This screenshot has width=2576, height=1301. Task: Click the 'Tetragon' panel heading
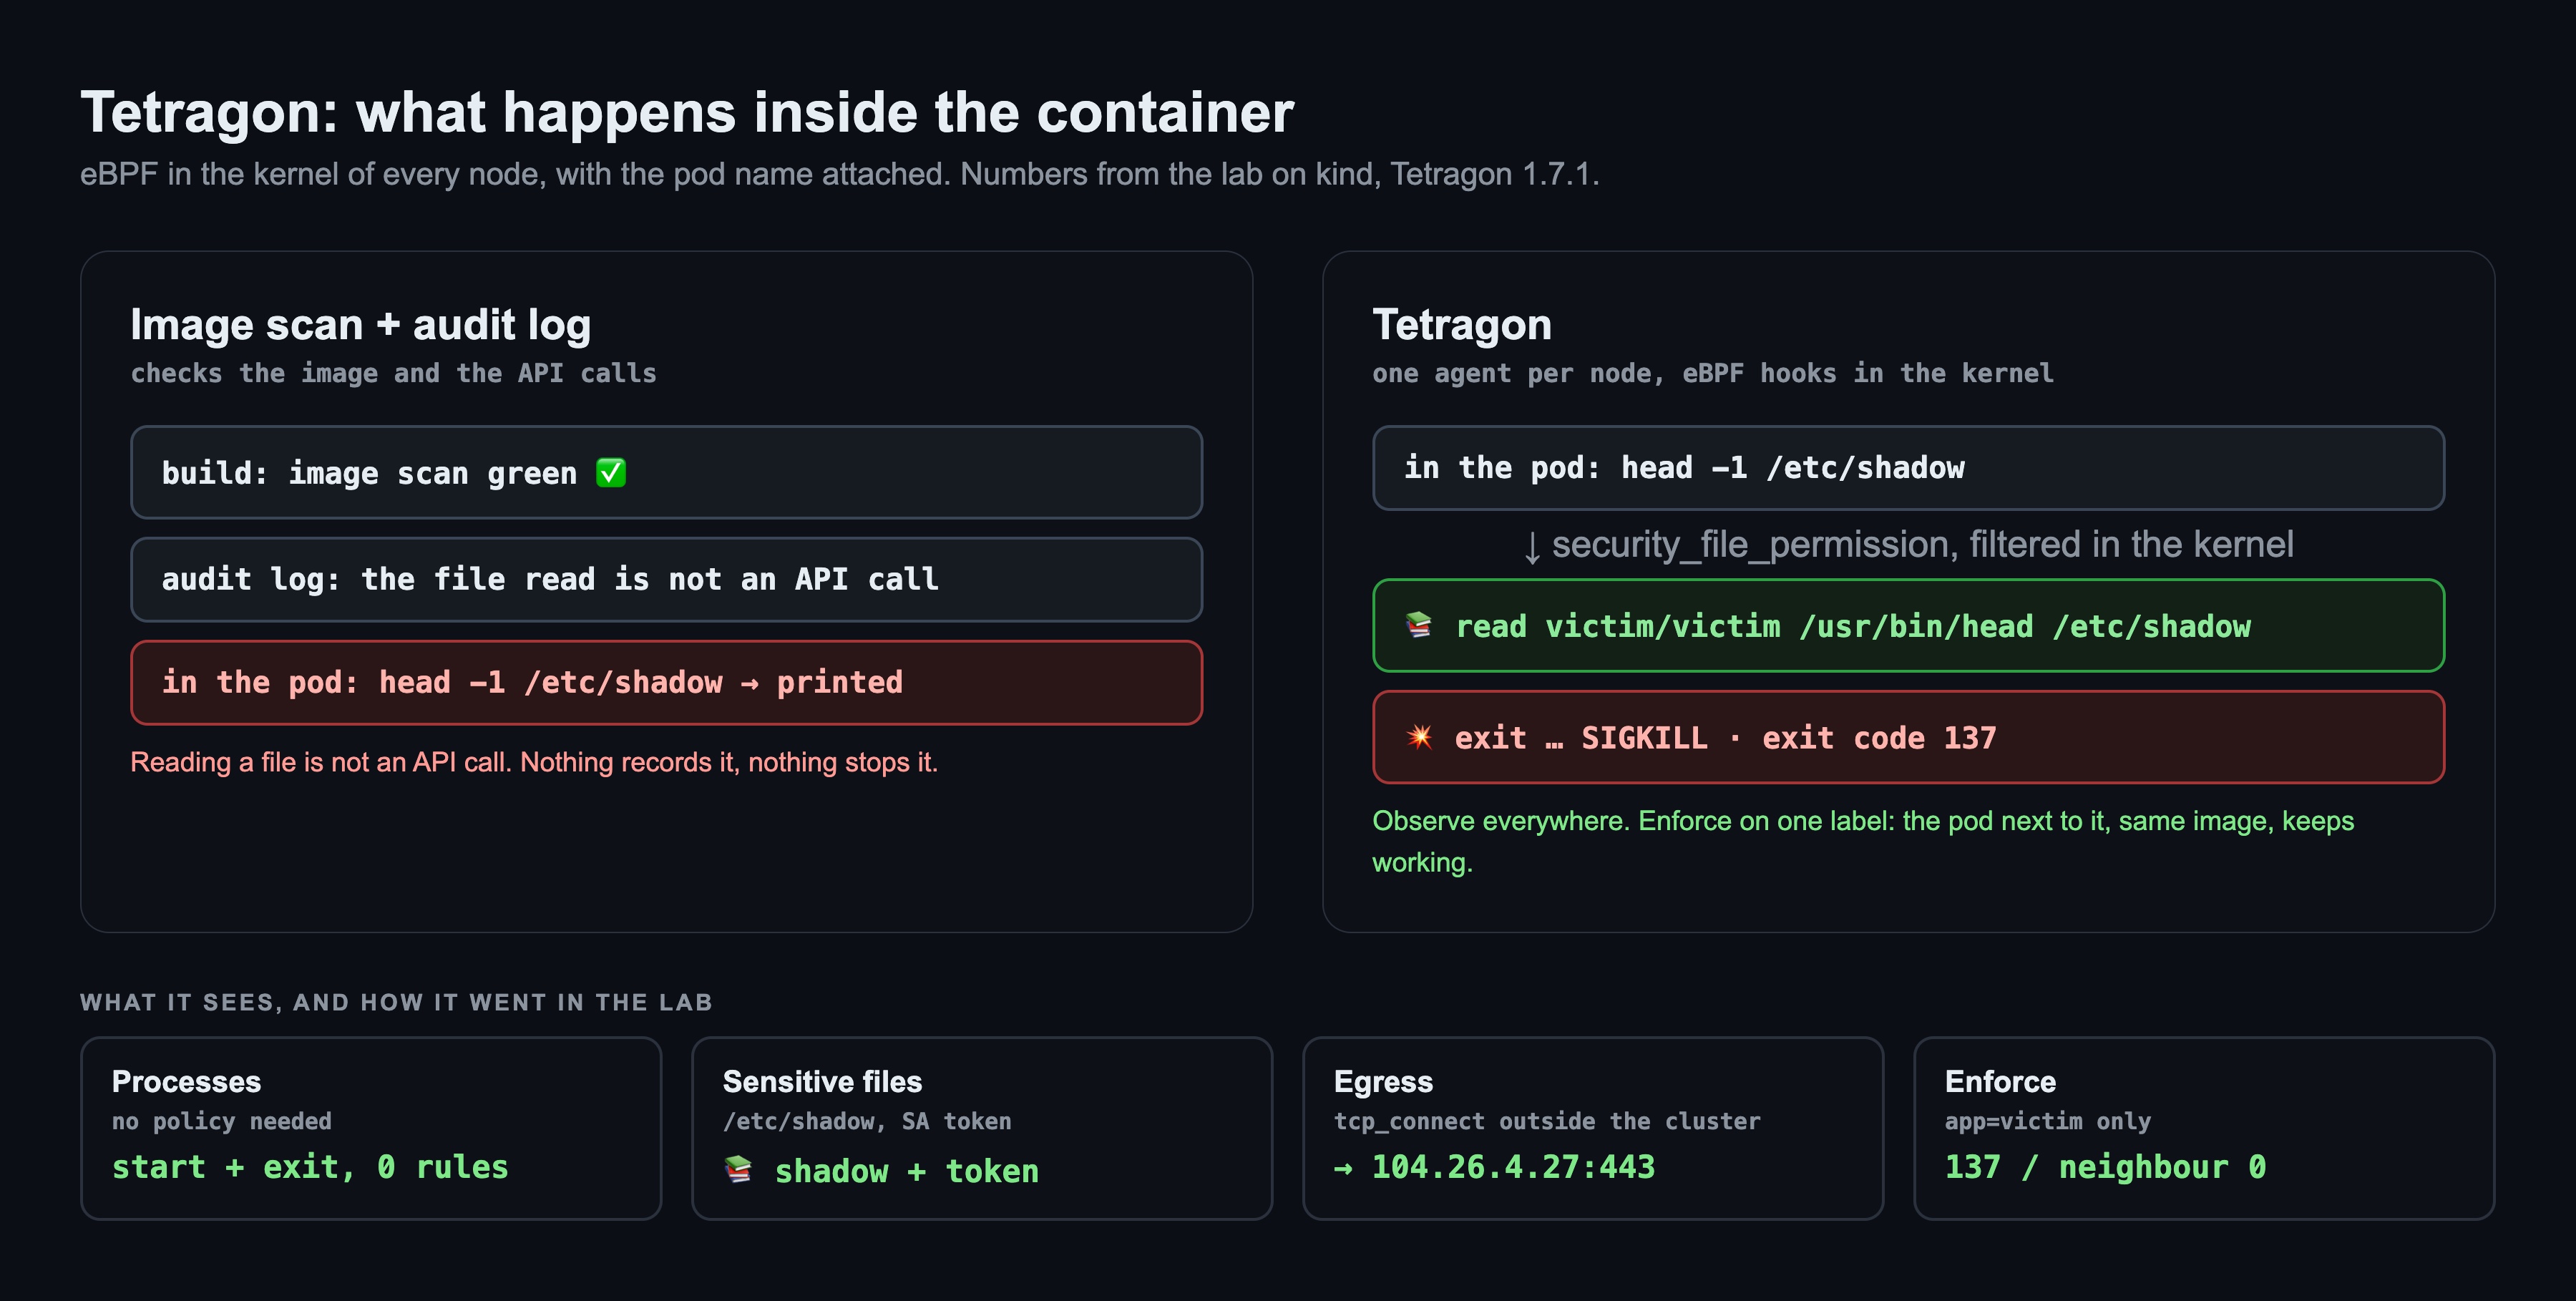tap(1462, 325)
